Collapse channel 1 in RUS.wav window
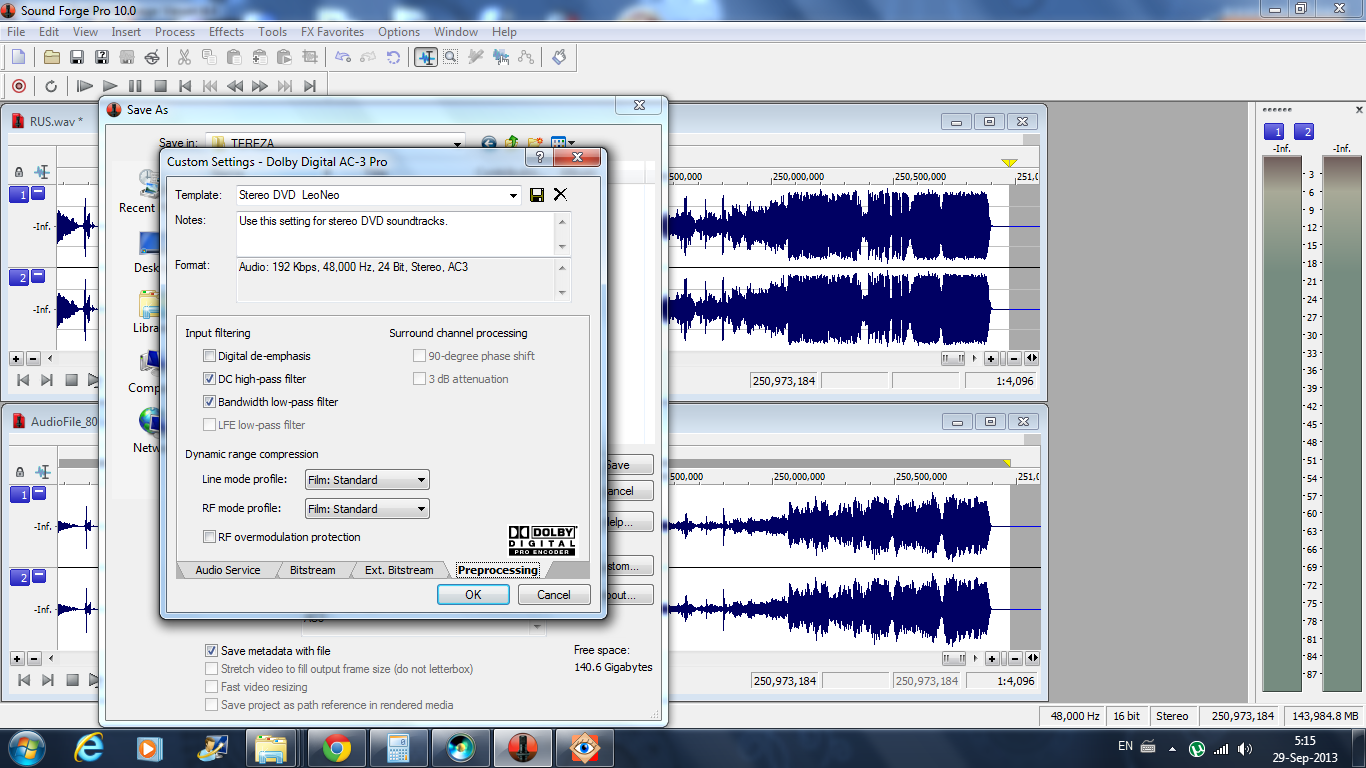 click(x=38, y=193)
